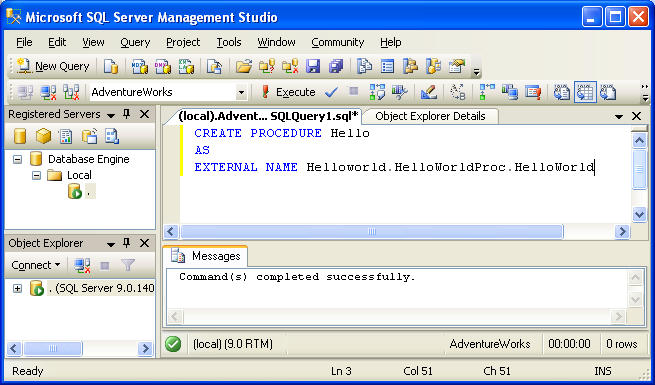
Task: Show Object Explorer from the standard toolbar
Action: 411,66
